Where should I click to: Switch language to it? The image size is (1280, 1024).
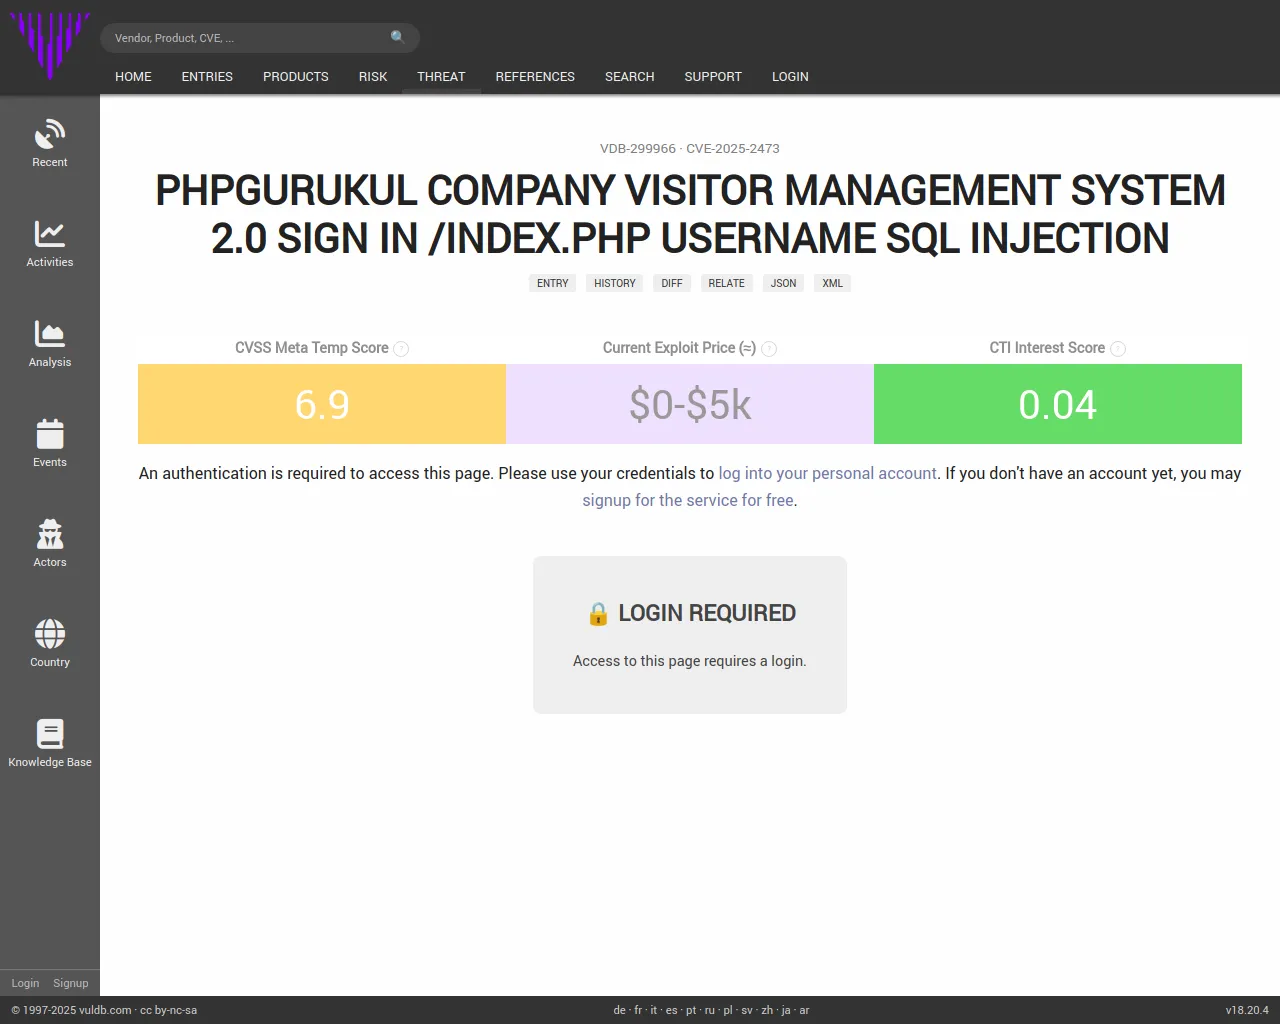pyautogui.click(x=654, y=1010)
